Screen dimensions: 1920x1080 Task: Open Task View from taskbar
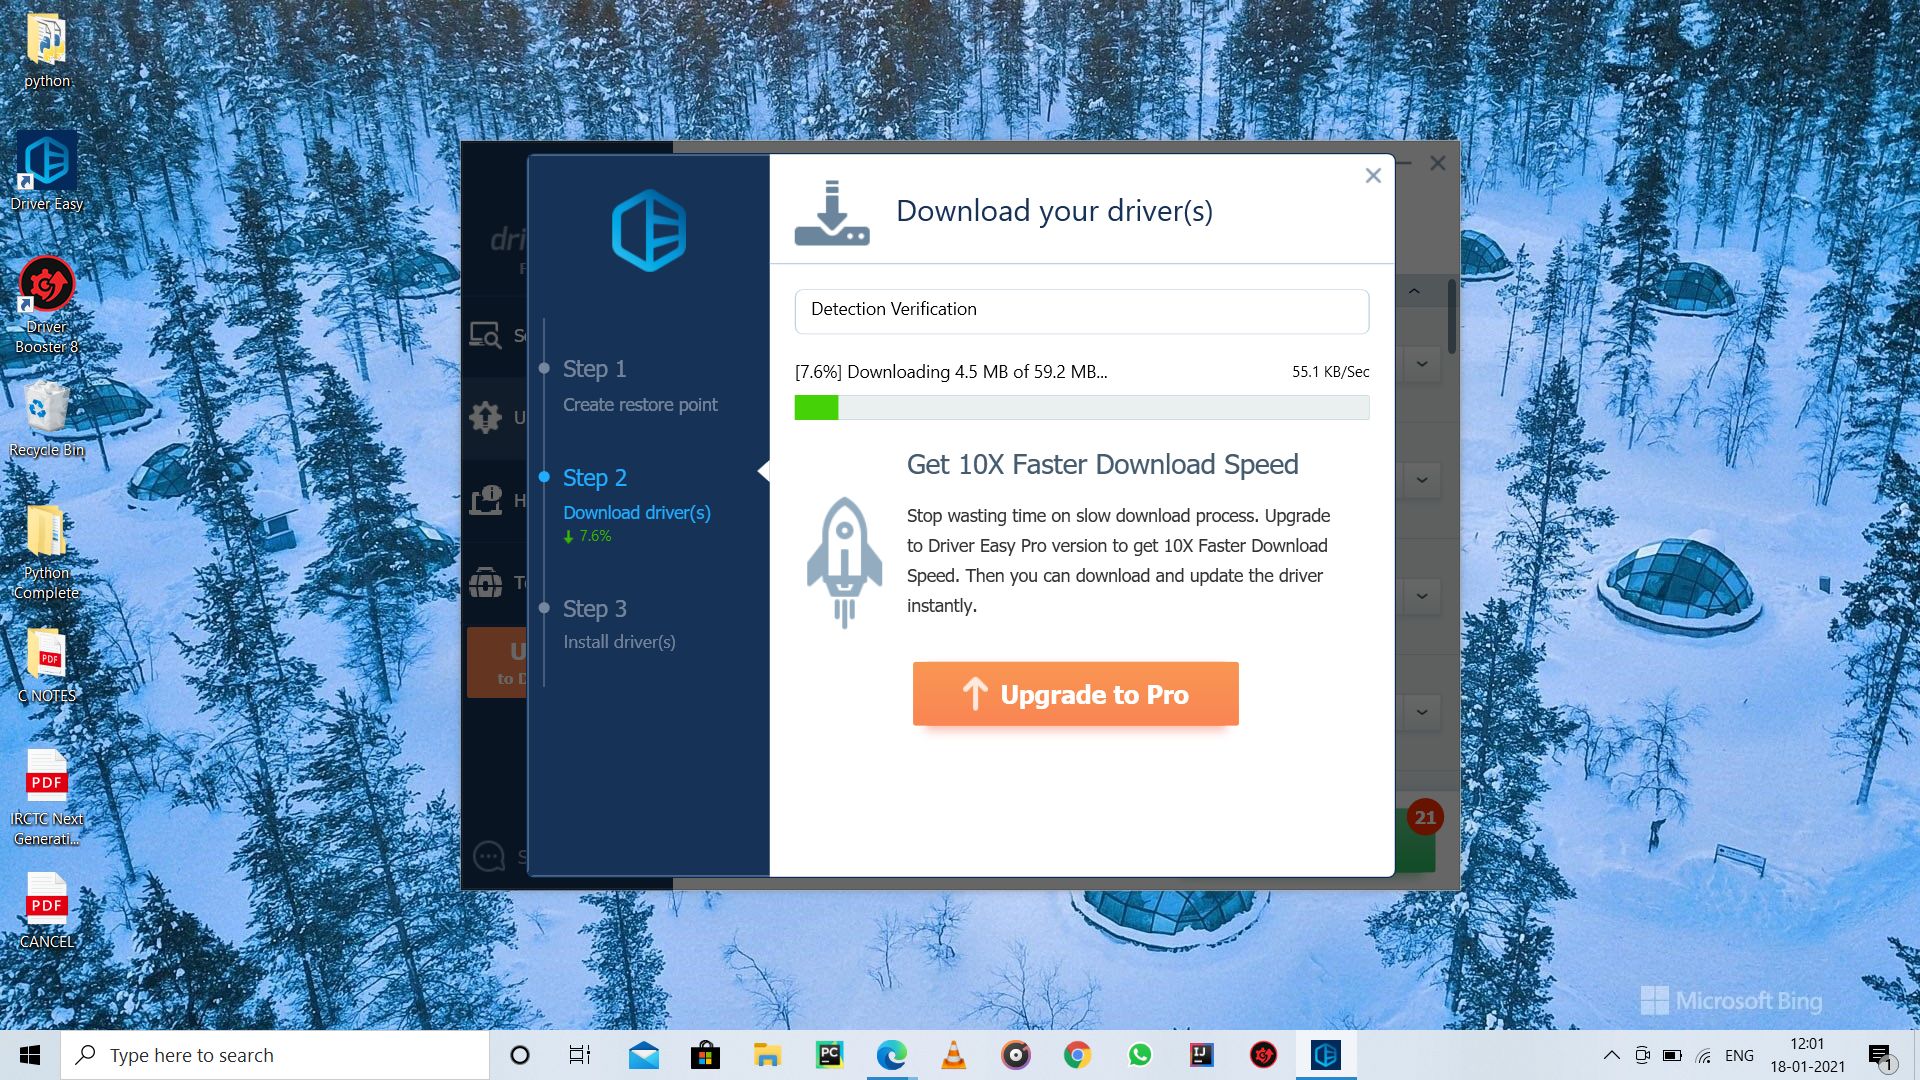[580, 1055]
